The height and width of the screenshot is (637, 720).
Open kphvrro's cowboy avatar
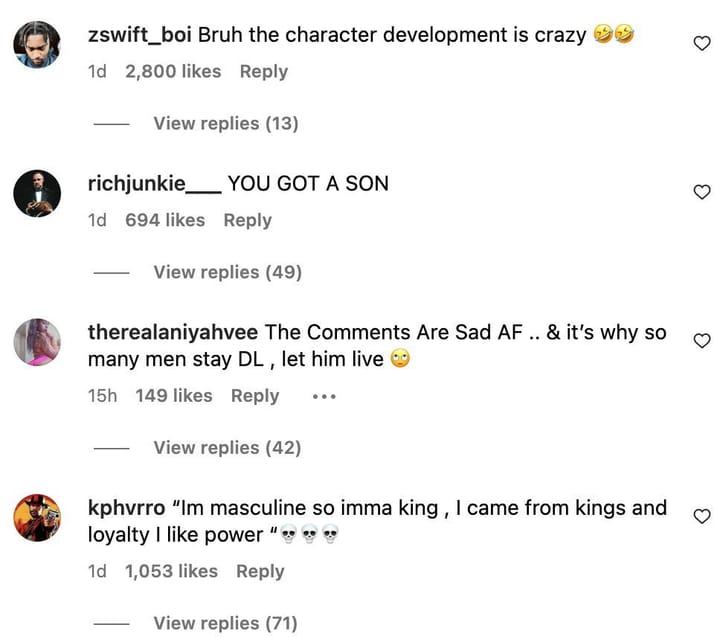pyautogui.click(x=37, y=517)
